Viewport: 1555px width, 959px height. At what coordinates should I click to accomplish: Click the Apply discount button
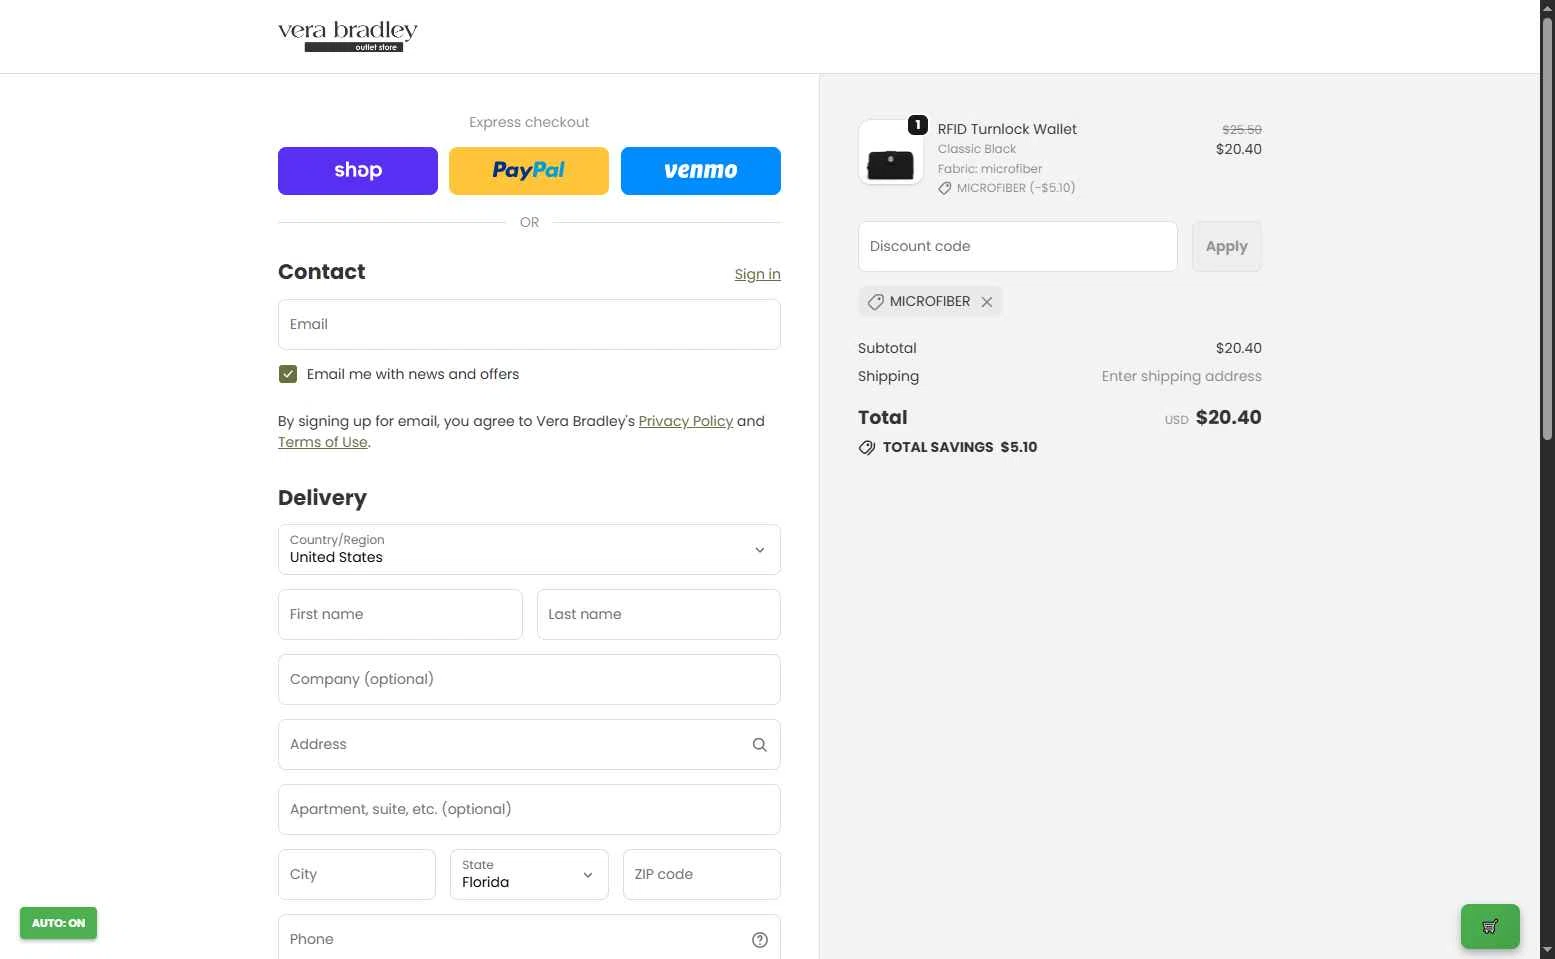[x=1226, y=247]
